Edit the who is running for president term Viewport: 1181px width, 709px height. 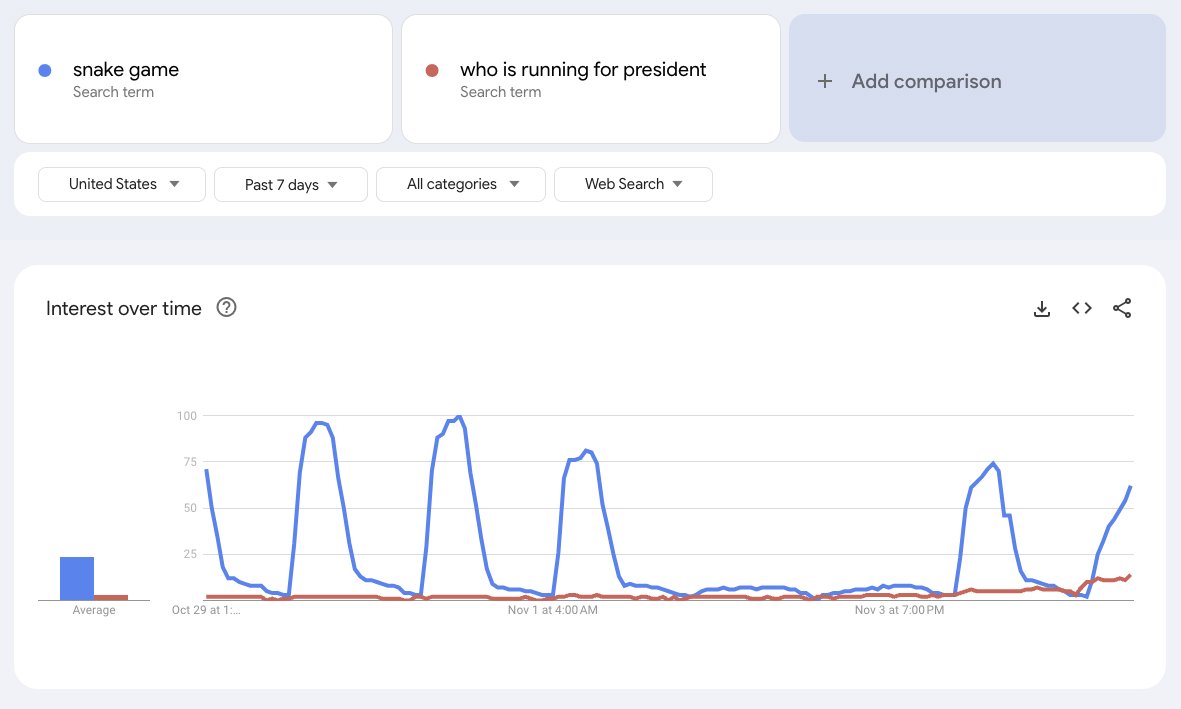590,79
